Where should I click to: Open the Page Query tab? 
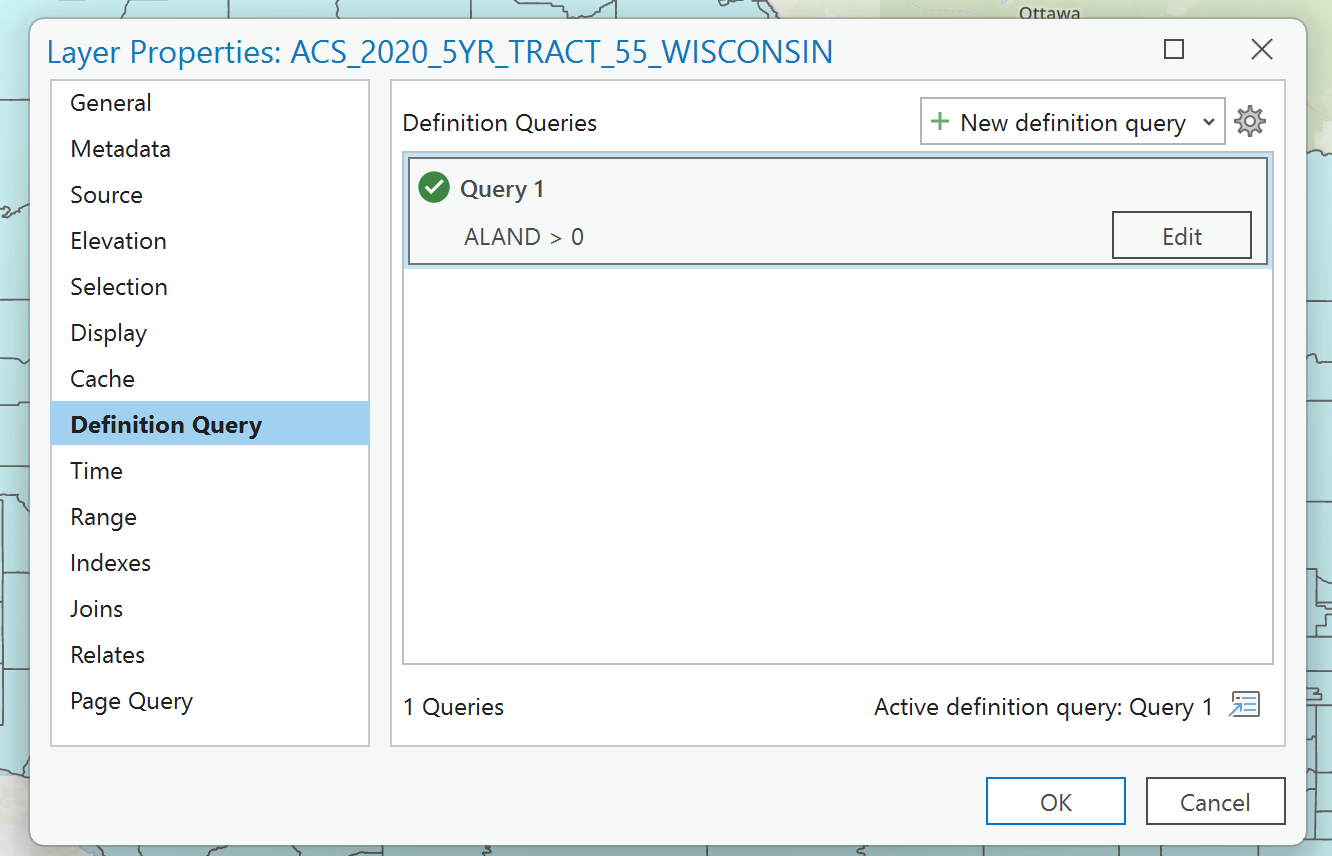point(131,701)
